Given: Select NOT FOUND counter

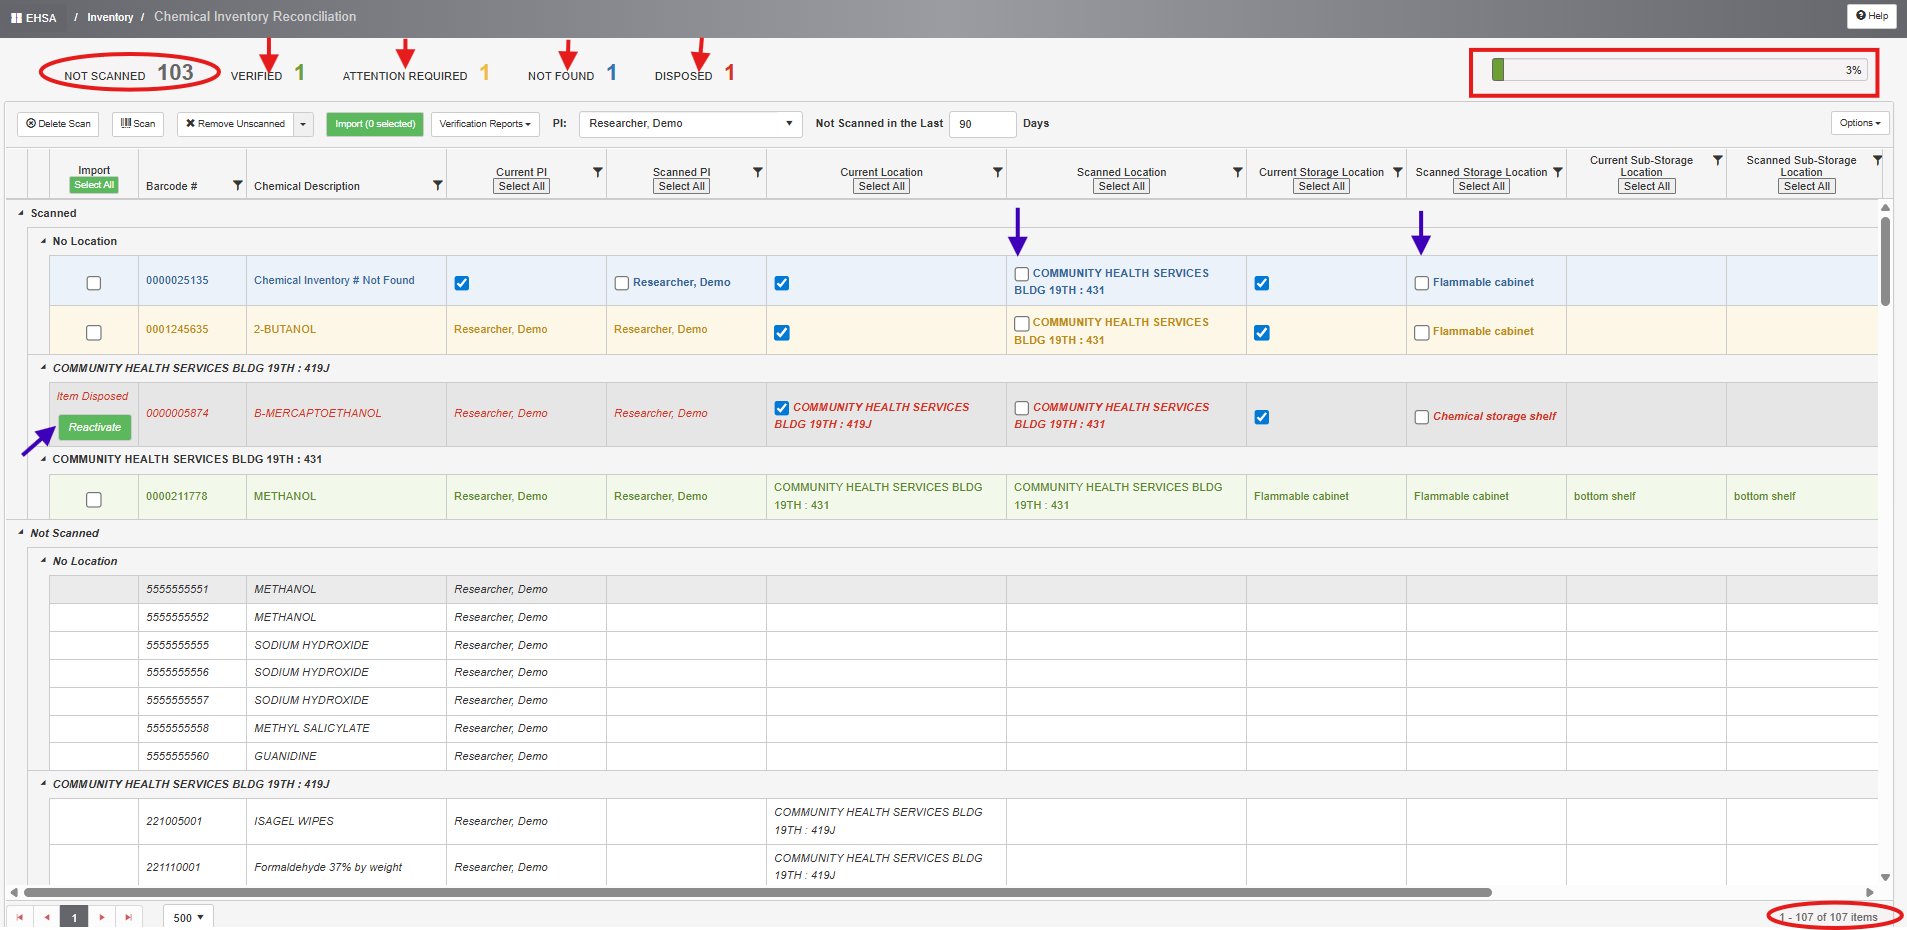Looking at the screenshot, I should [x=572, y=74].
